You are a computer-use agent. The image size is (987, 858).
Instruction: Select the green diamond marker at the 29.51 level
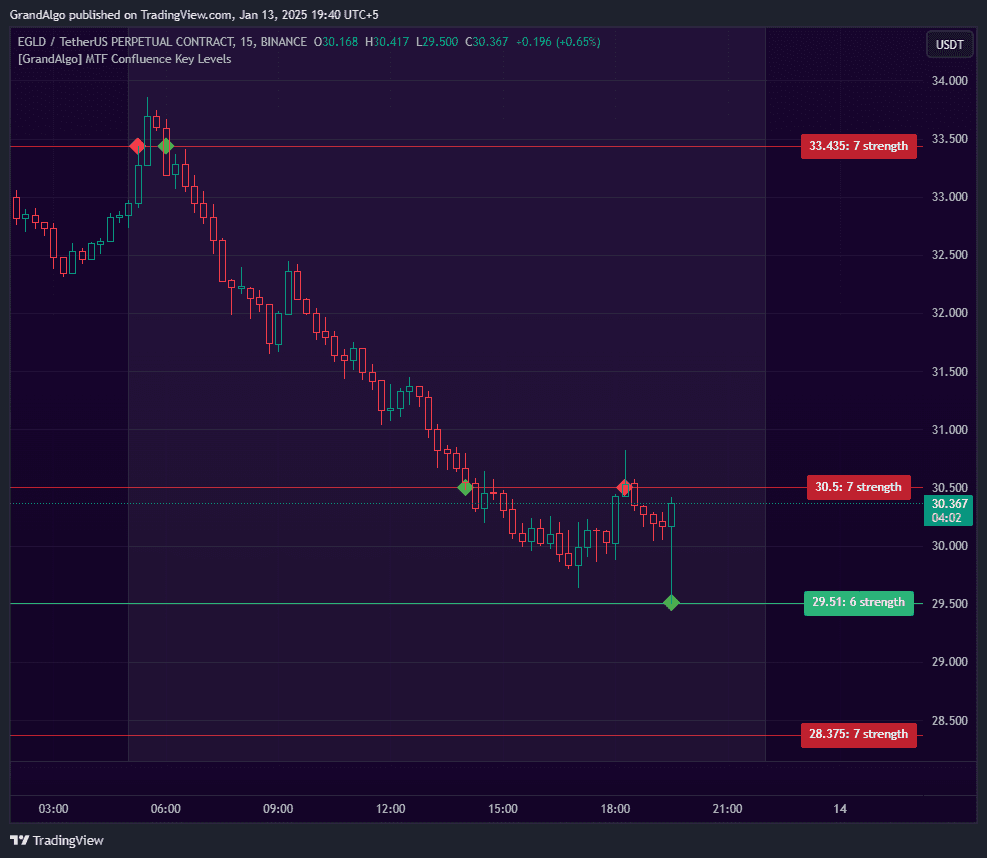(671, 603)
